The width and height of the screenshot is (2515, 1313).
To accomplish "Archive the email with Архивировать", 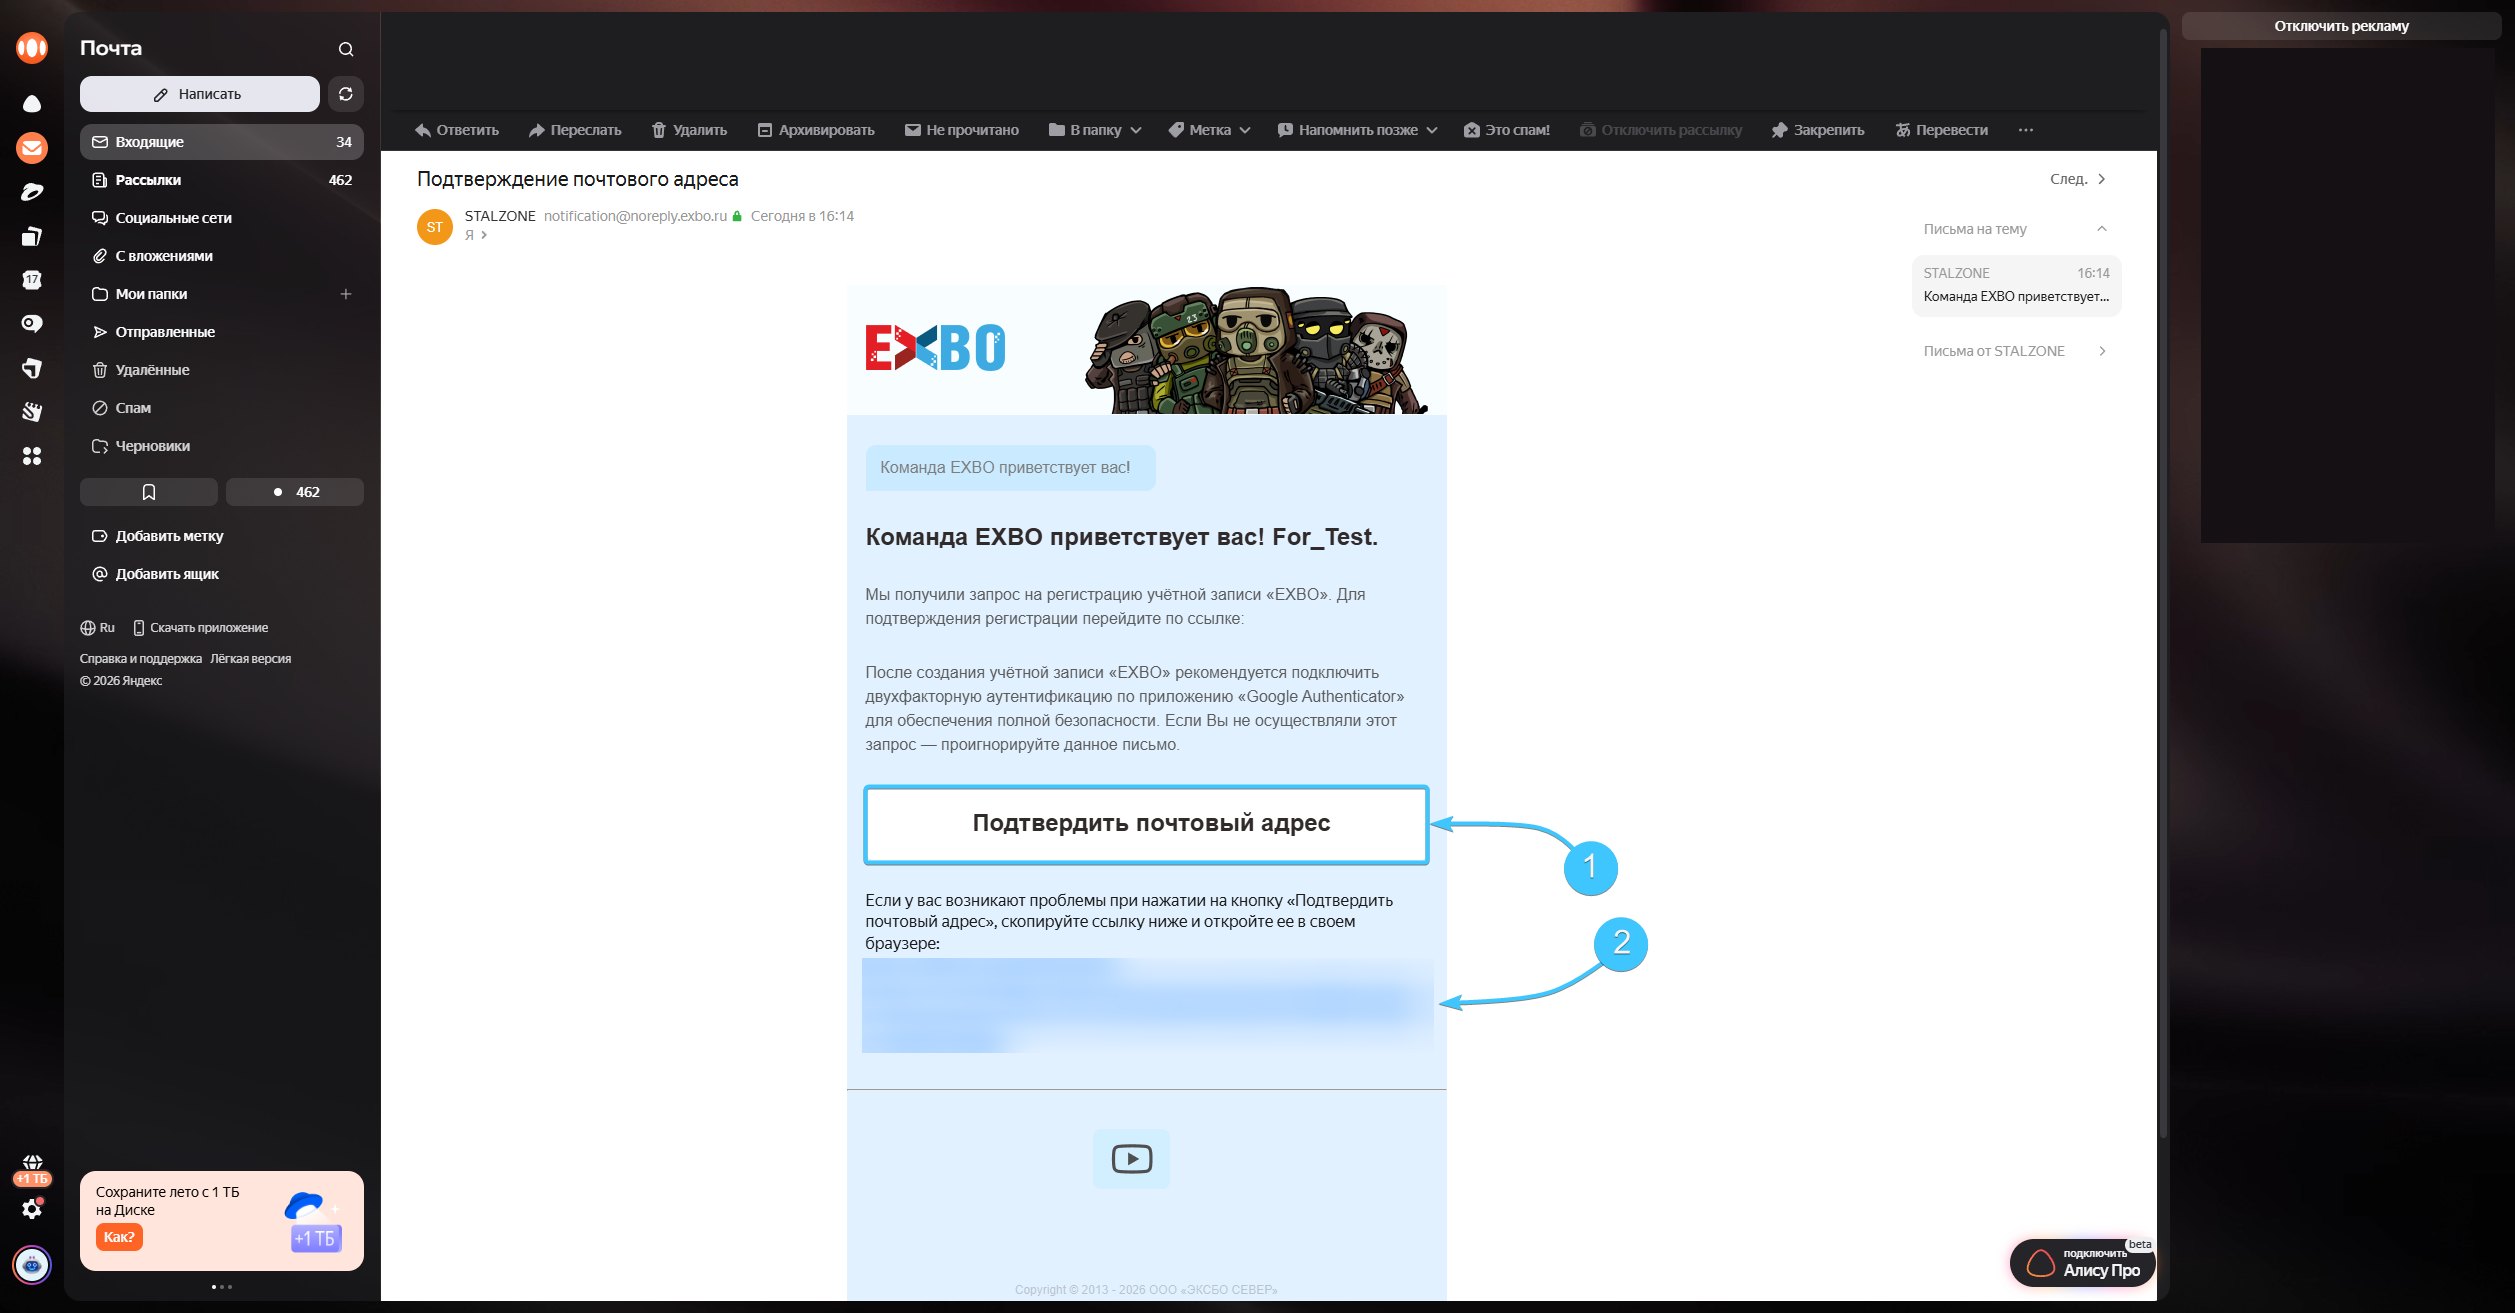I will (816, 130).
